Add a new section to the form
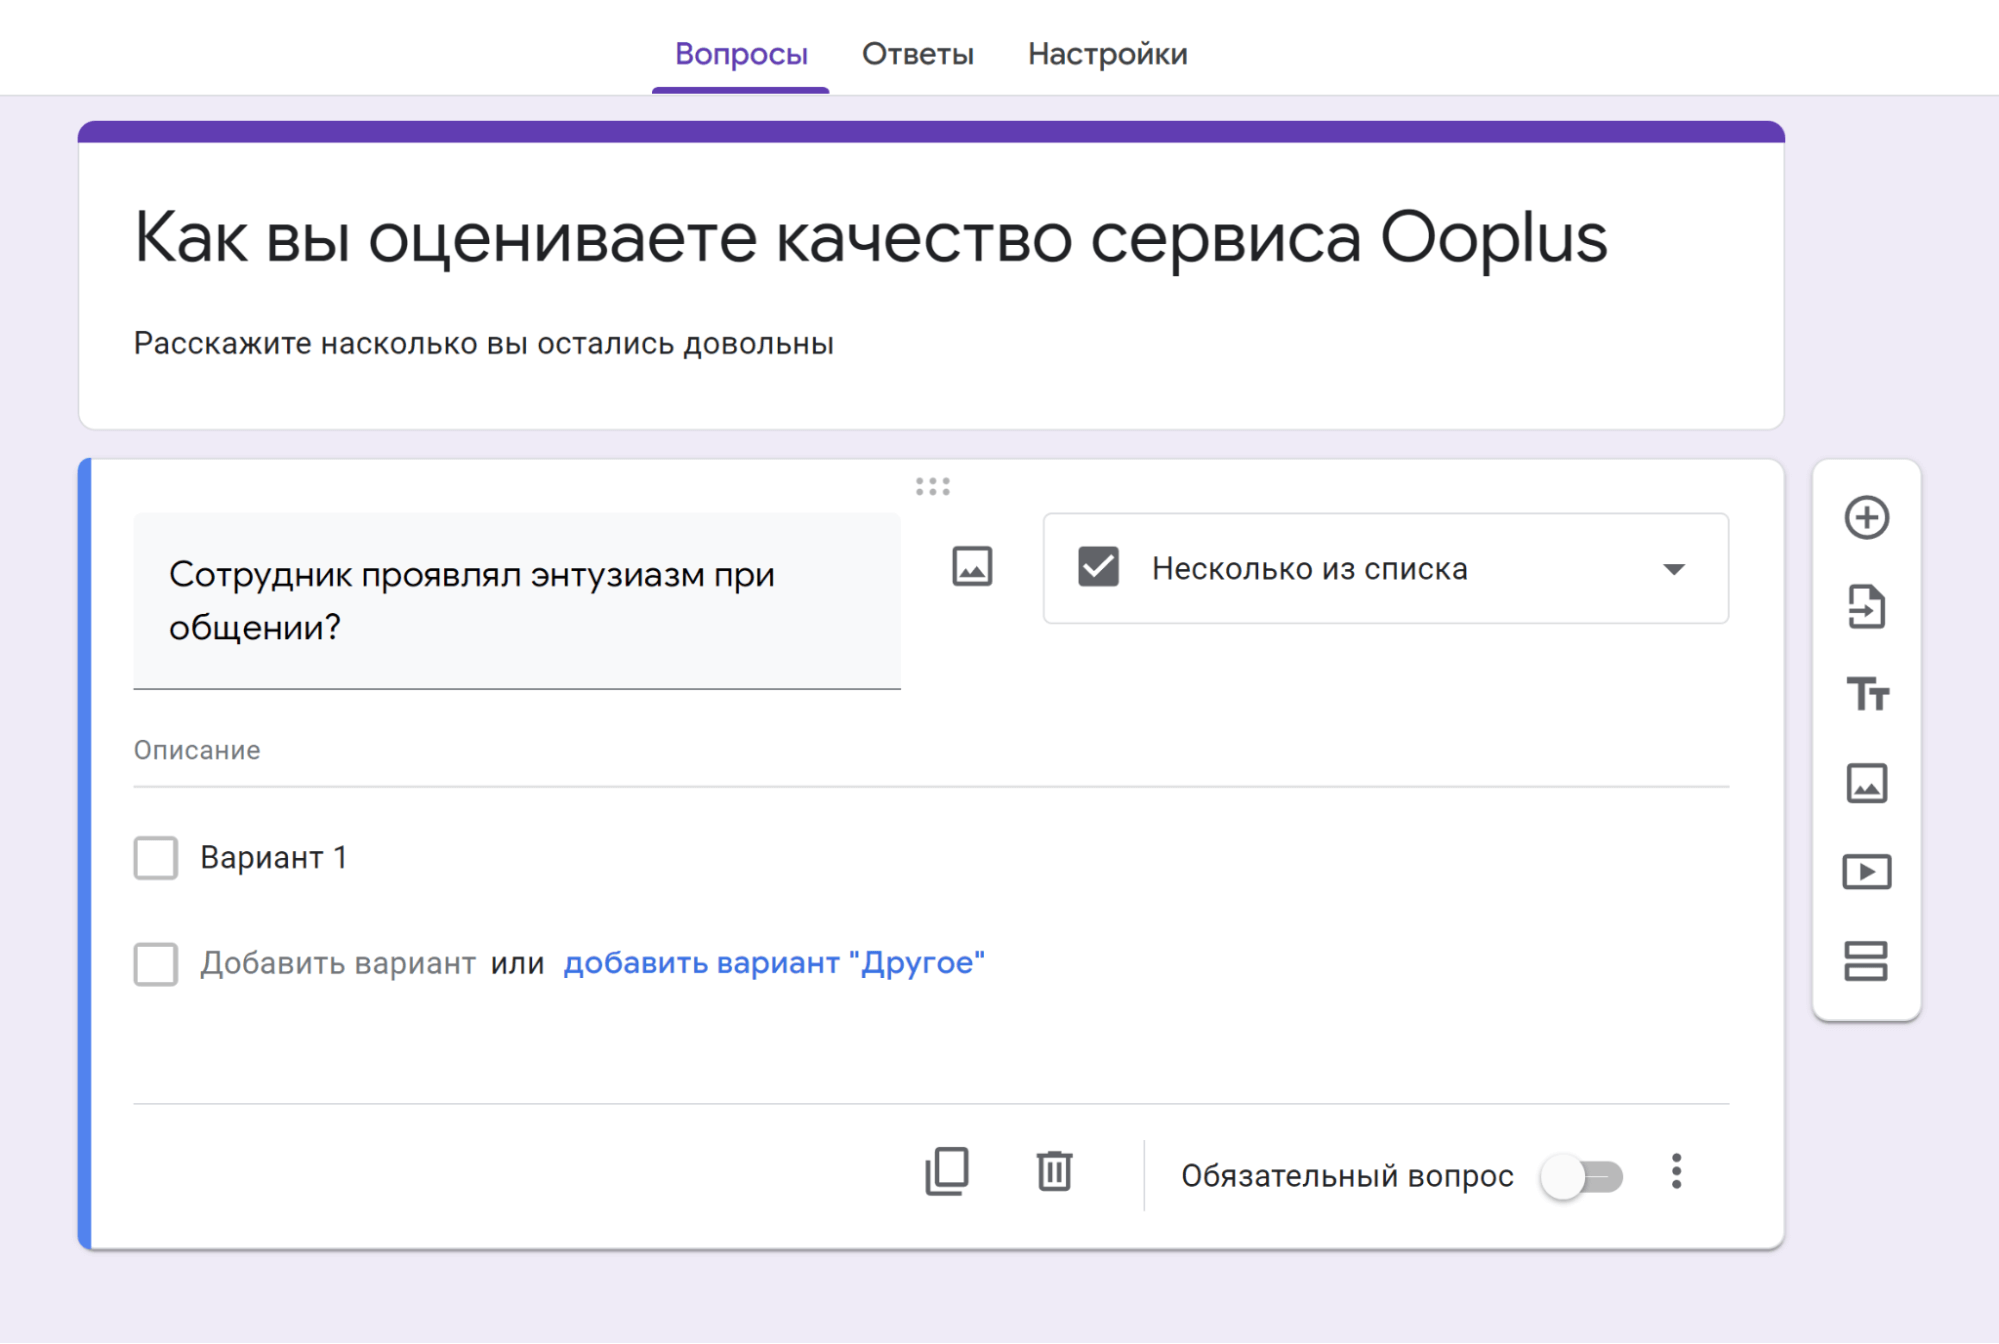The height and width of the screenshot is (1344, 1999). point(1866,961)
